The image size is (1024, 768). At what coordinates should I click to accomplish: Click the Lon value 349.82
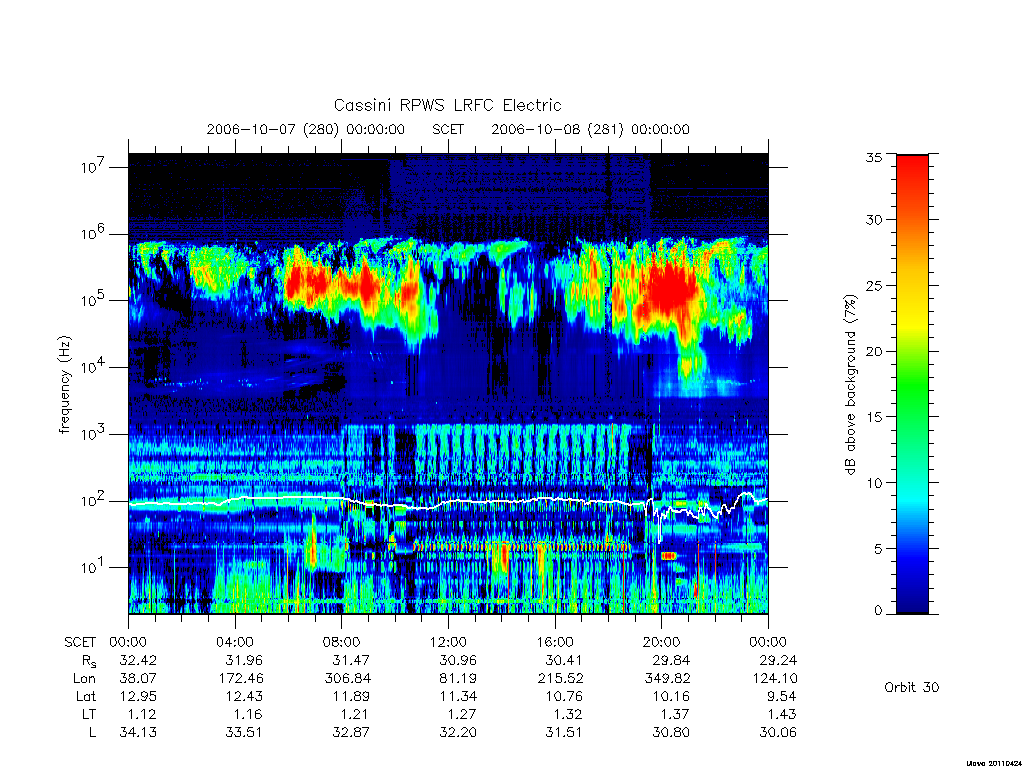coord(667,679)
